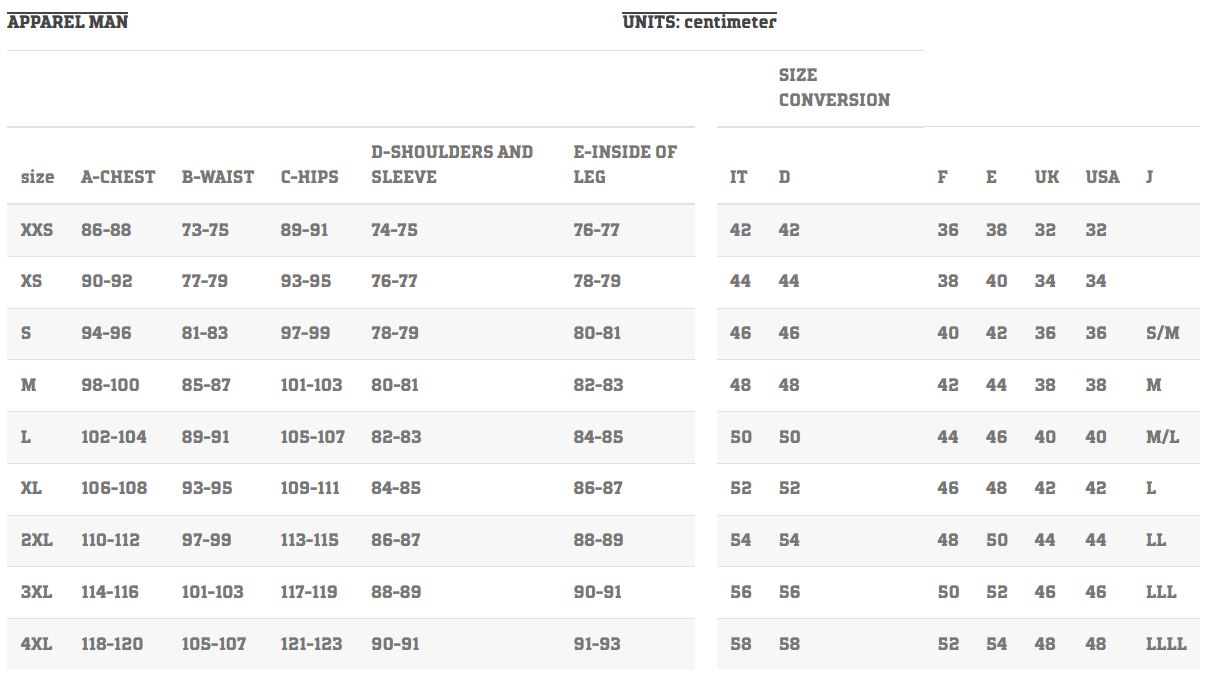Click the M size chest value 98-100
This screenshot has height=681, width=1210.
(110, 385)
